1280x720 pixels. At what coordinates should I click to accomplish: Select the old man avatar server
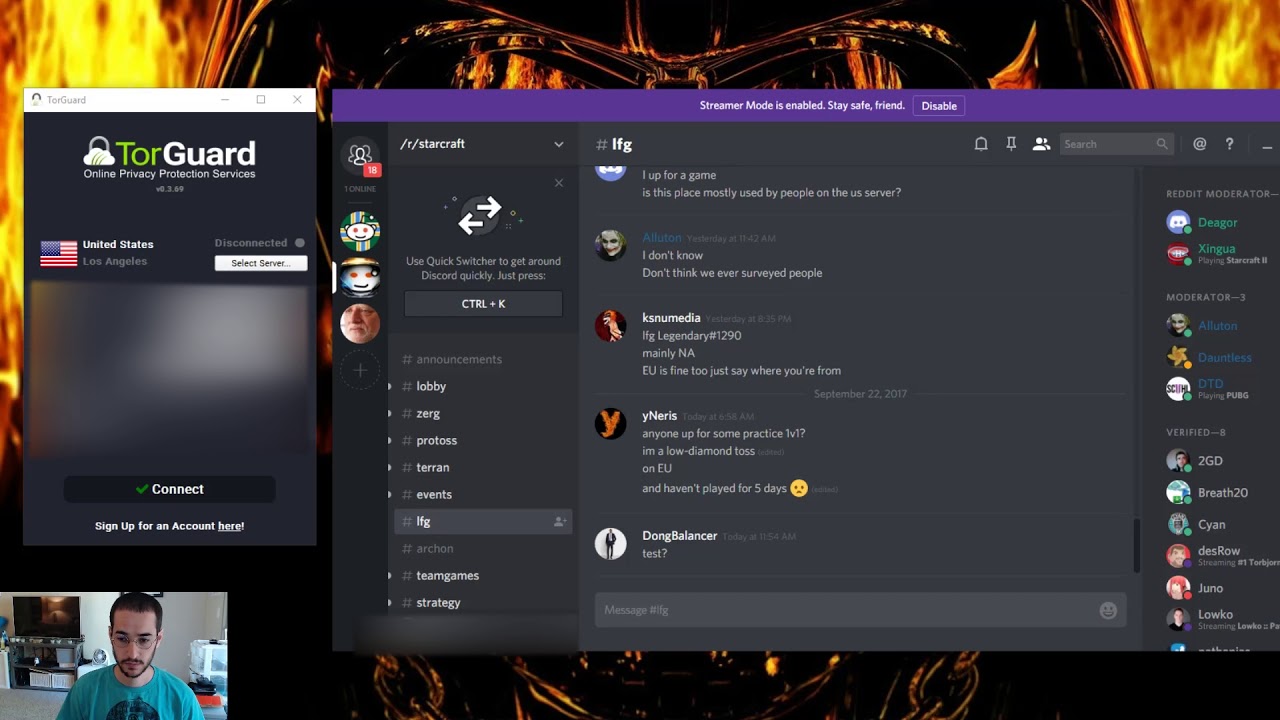360,324
